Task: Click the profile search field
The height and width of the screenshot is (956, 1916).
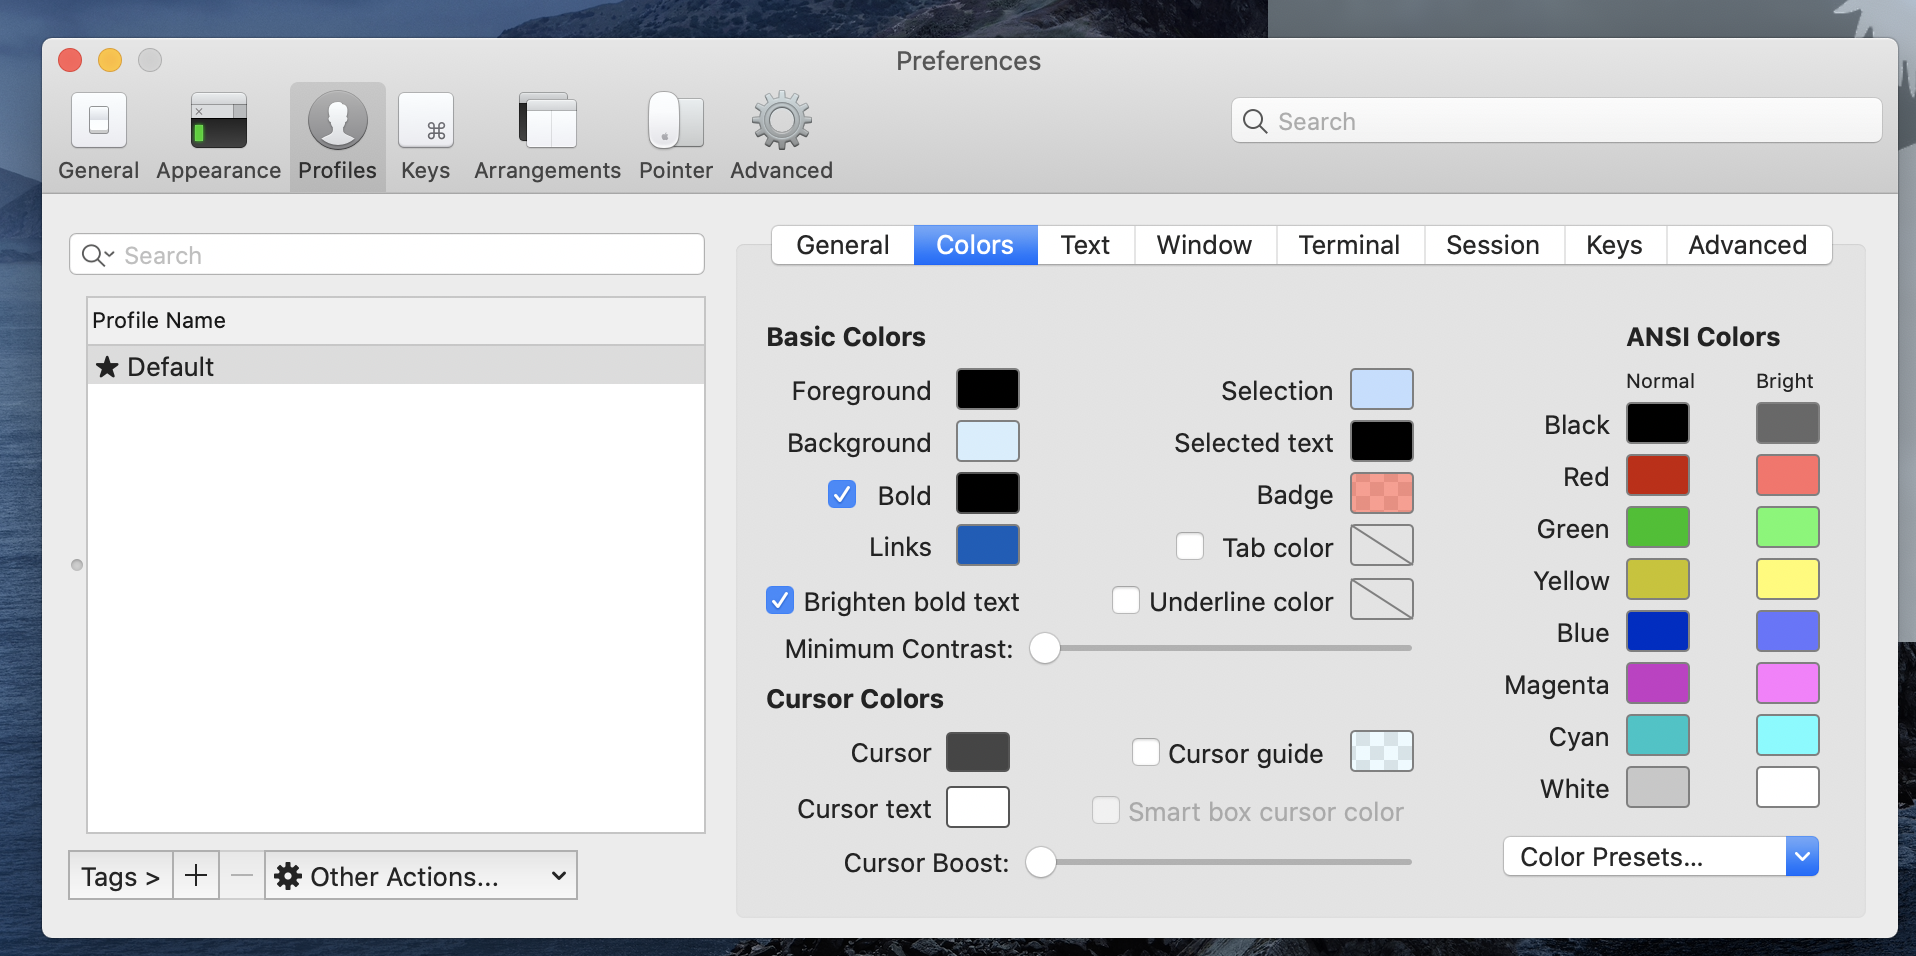Action: point(400,255)
